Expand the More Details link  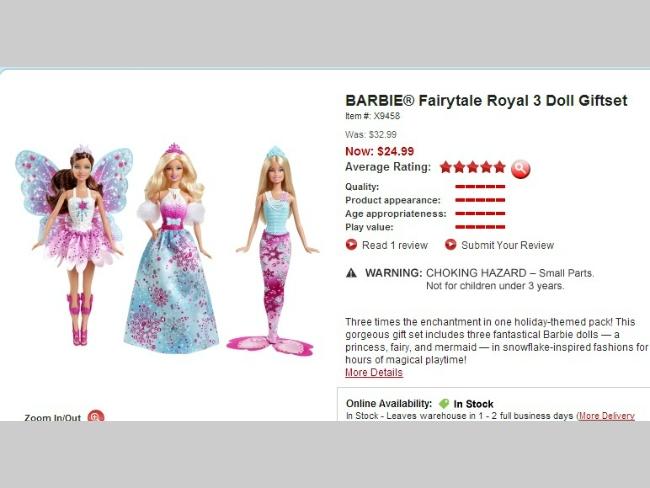point(374,372)
